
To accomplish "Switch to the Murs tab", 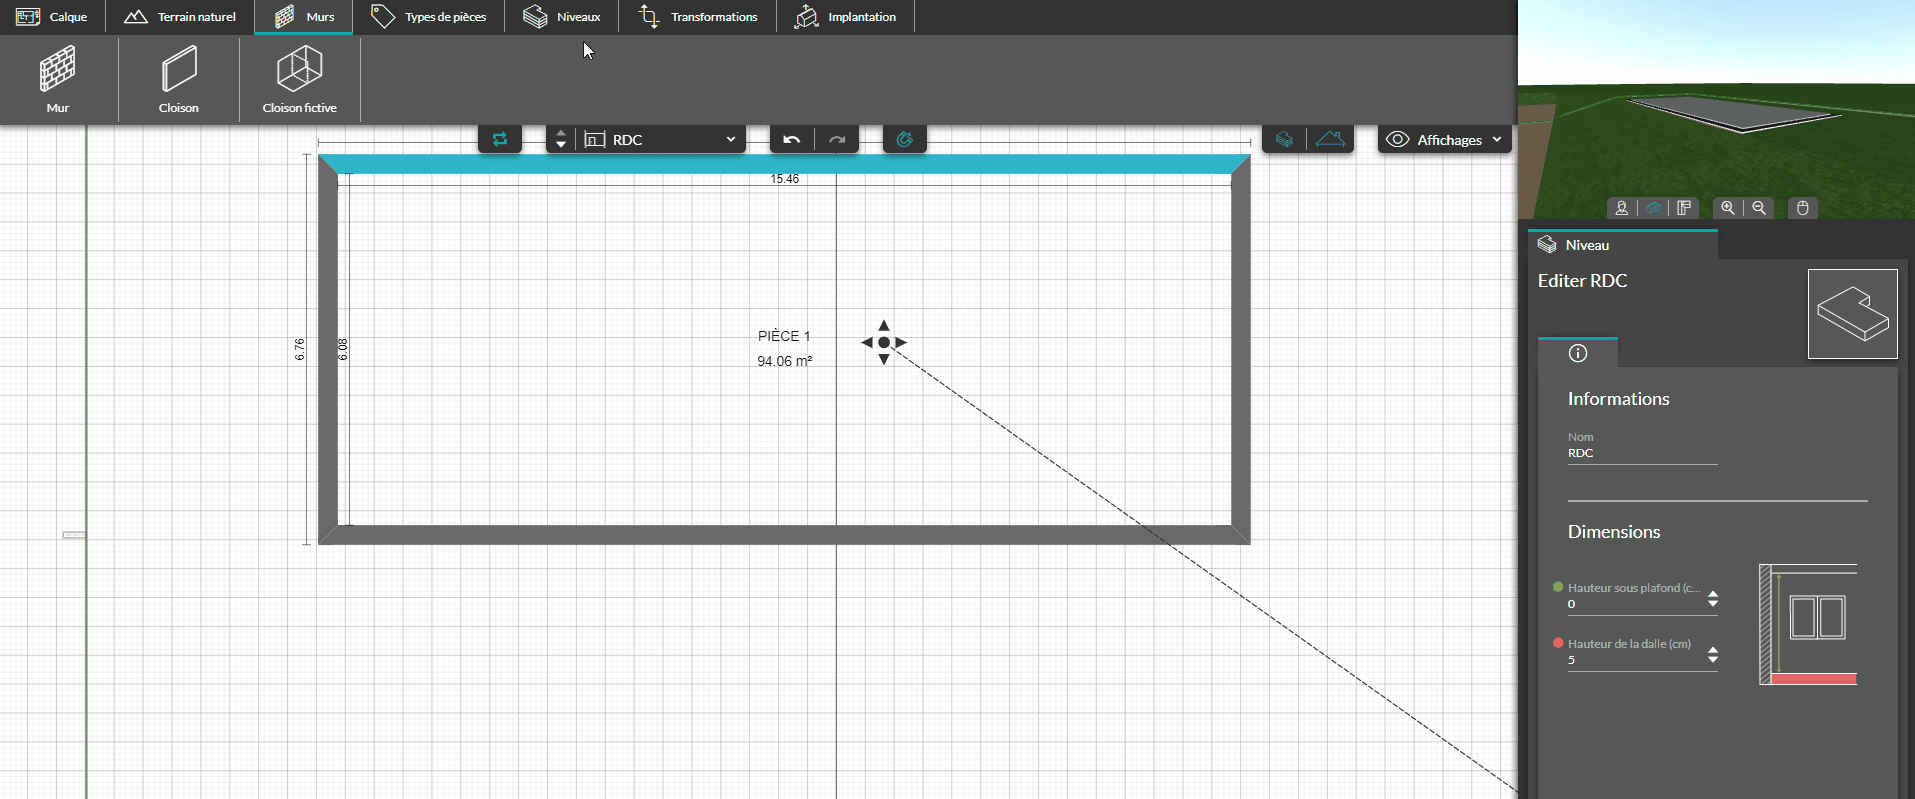I will 304,17.
